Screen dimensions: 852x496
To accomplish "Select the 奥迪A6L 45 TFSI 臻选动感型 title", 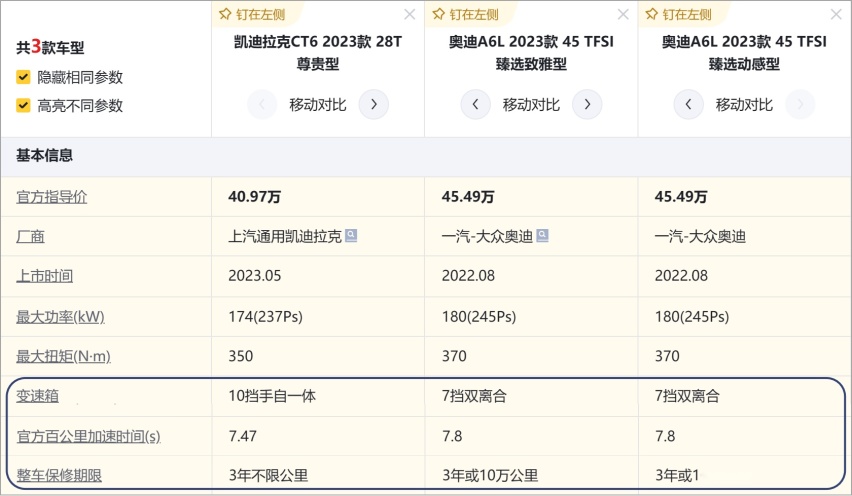I will (x=744, y=53).
